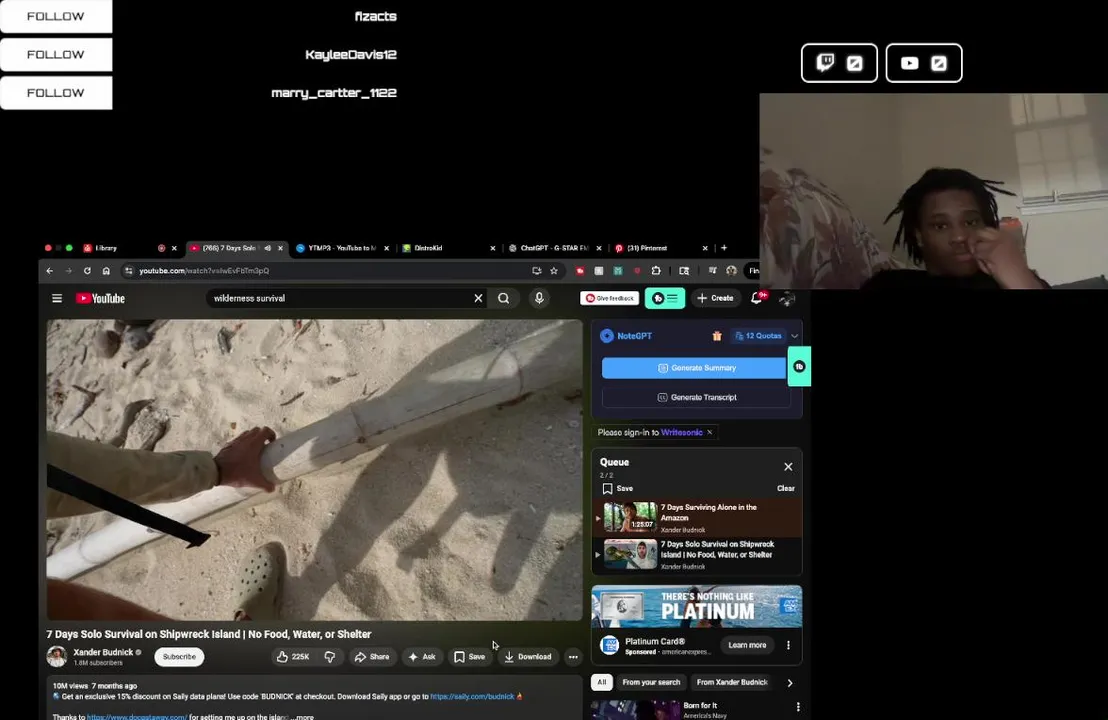Image resolution: width=1108 pixels, height=720 pixels.
Task: Open the browser home page
Action: [x=106, y=271]
